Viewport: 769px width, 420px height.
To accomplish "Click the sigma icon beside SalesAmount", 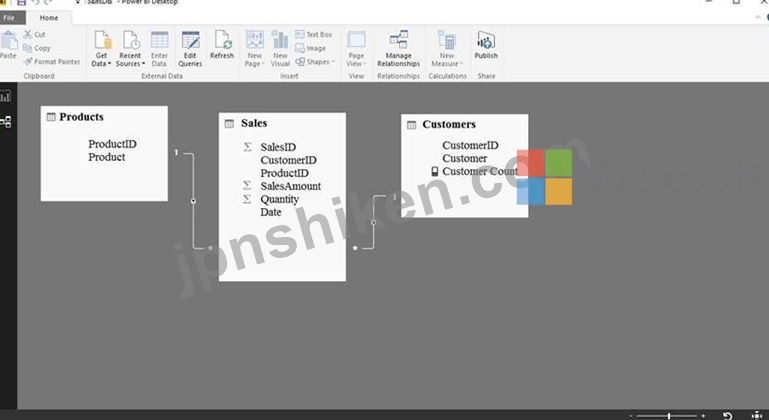I will tap(247, 185).
